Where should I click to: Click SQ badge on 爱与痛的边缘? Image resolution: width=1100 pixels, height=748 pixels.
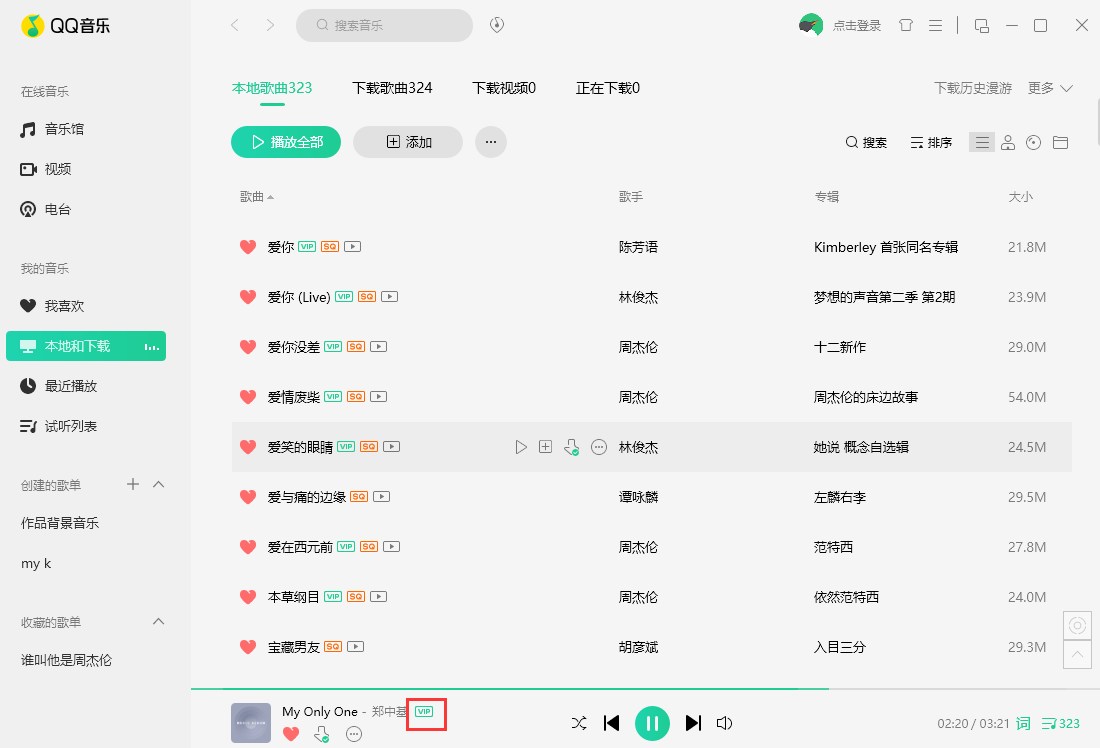point(358,496)
